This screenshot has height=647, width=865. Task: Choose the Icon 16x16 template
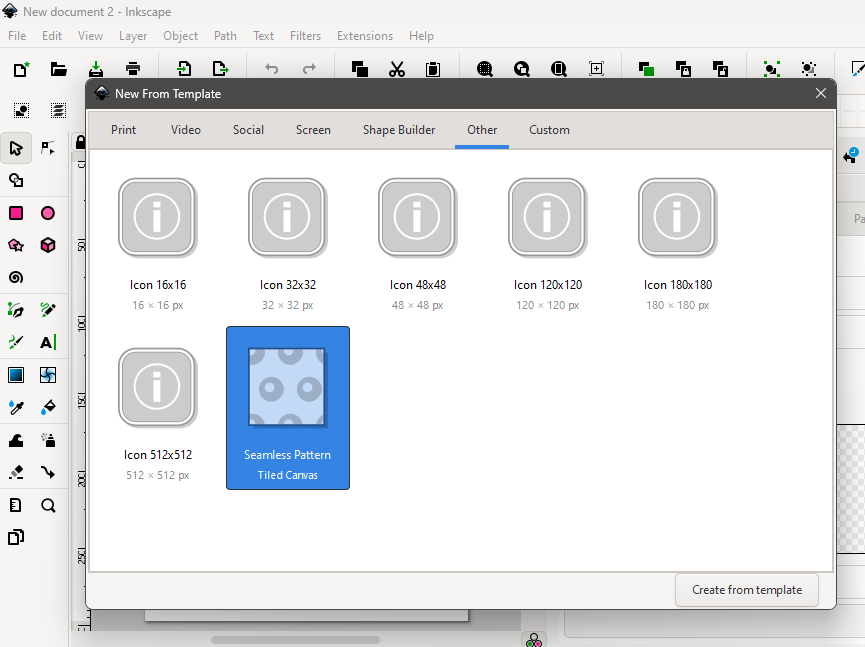[x=158, y=242]
